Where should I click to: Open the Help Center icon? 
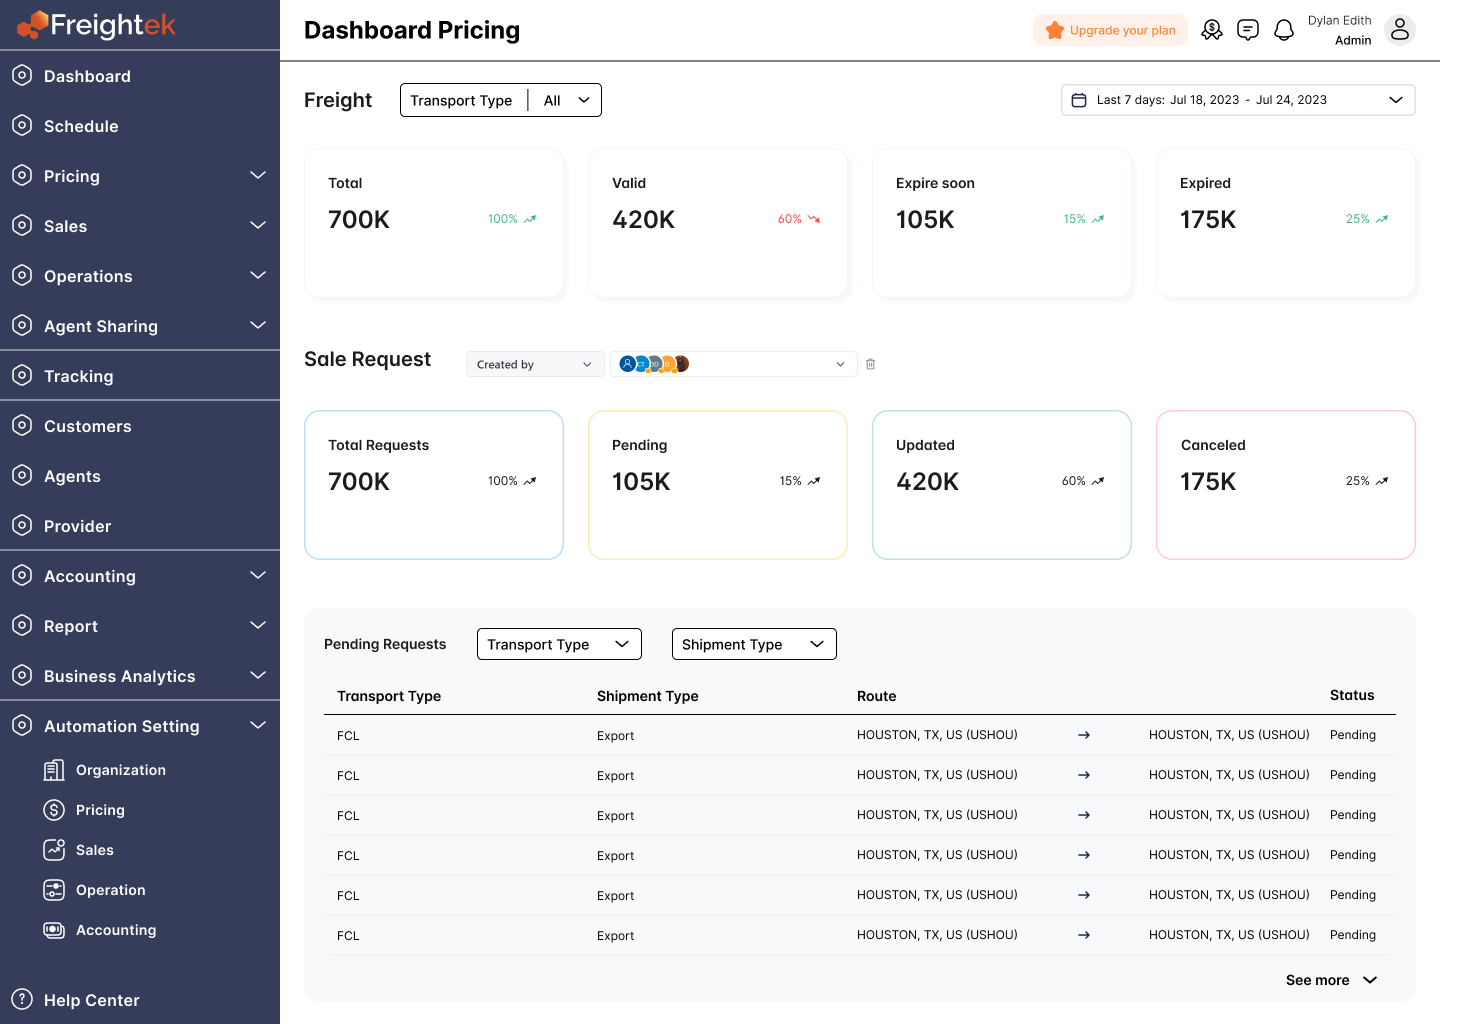tap(22, 1000)
